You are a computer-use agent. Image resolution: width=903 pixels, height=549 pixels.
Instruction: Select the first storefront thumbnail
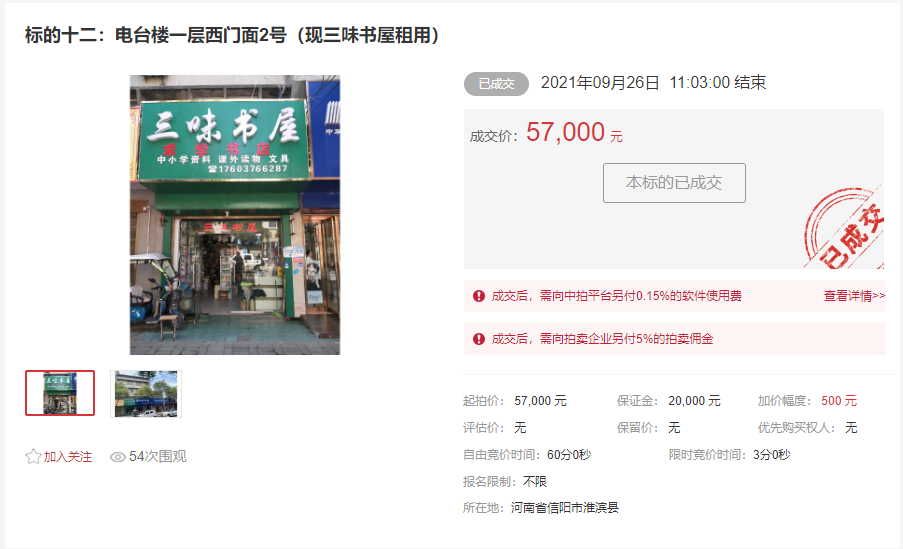pos(60,393)
